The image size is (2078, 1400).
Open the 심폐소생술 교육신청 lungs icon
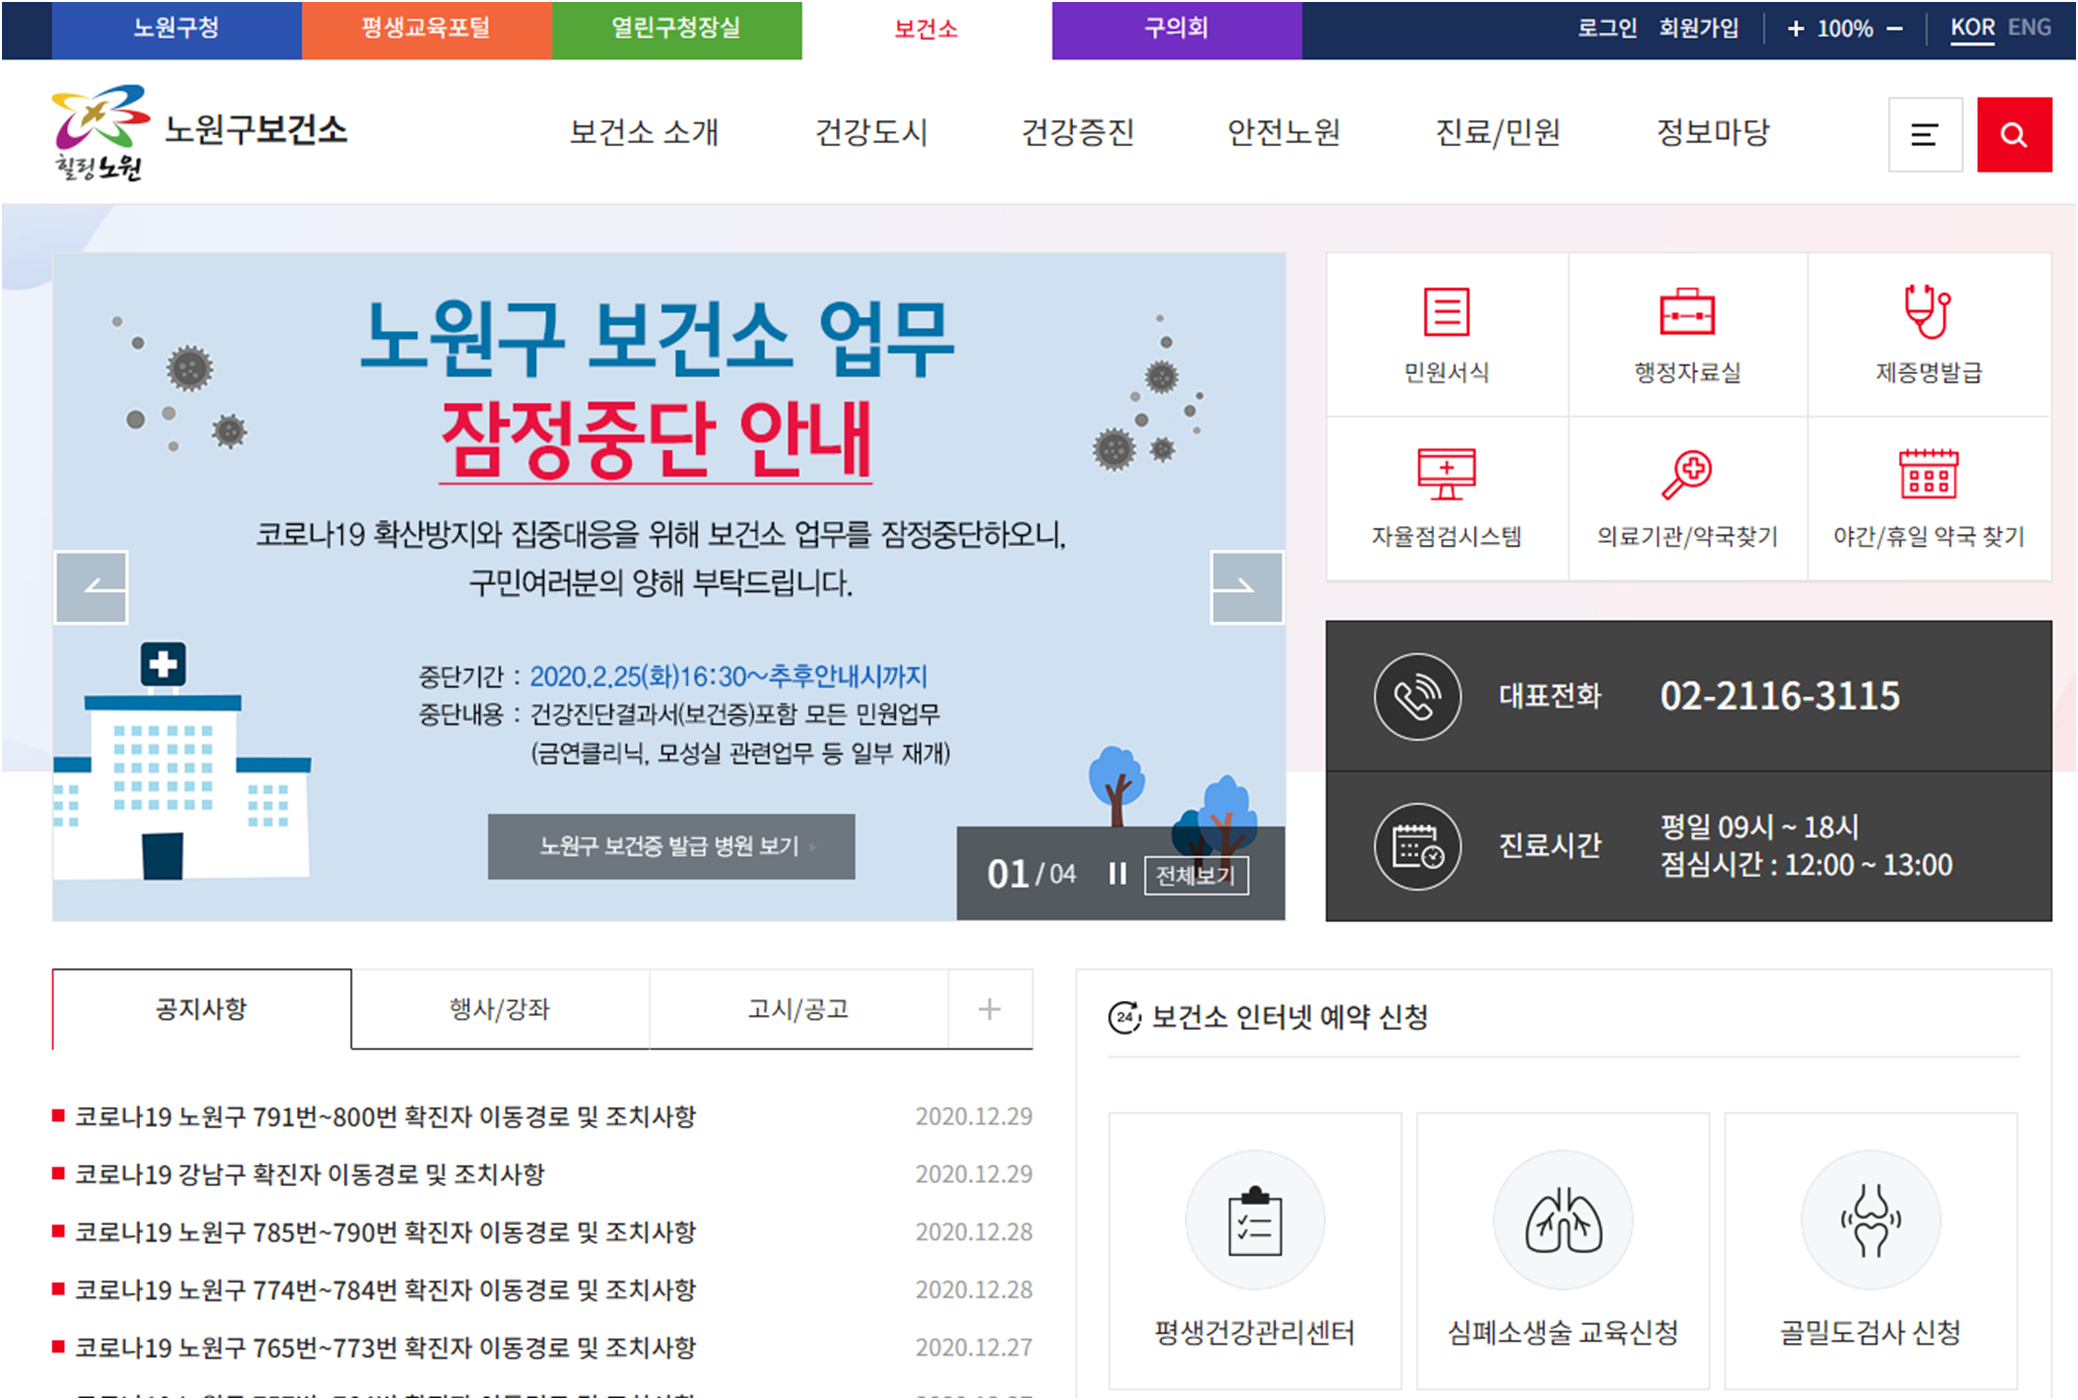pos(1563,1221)
